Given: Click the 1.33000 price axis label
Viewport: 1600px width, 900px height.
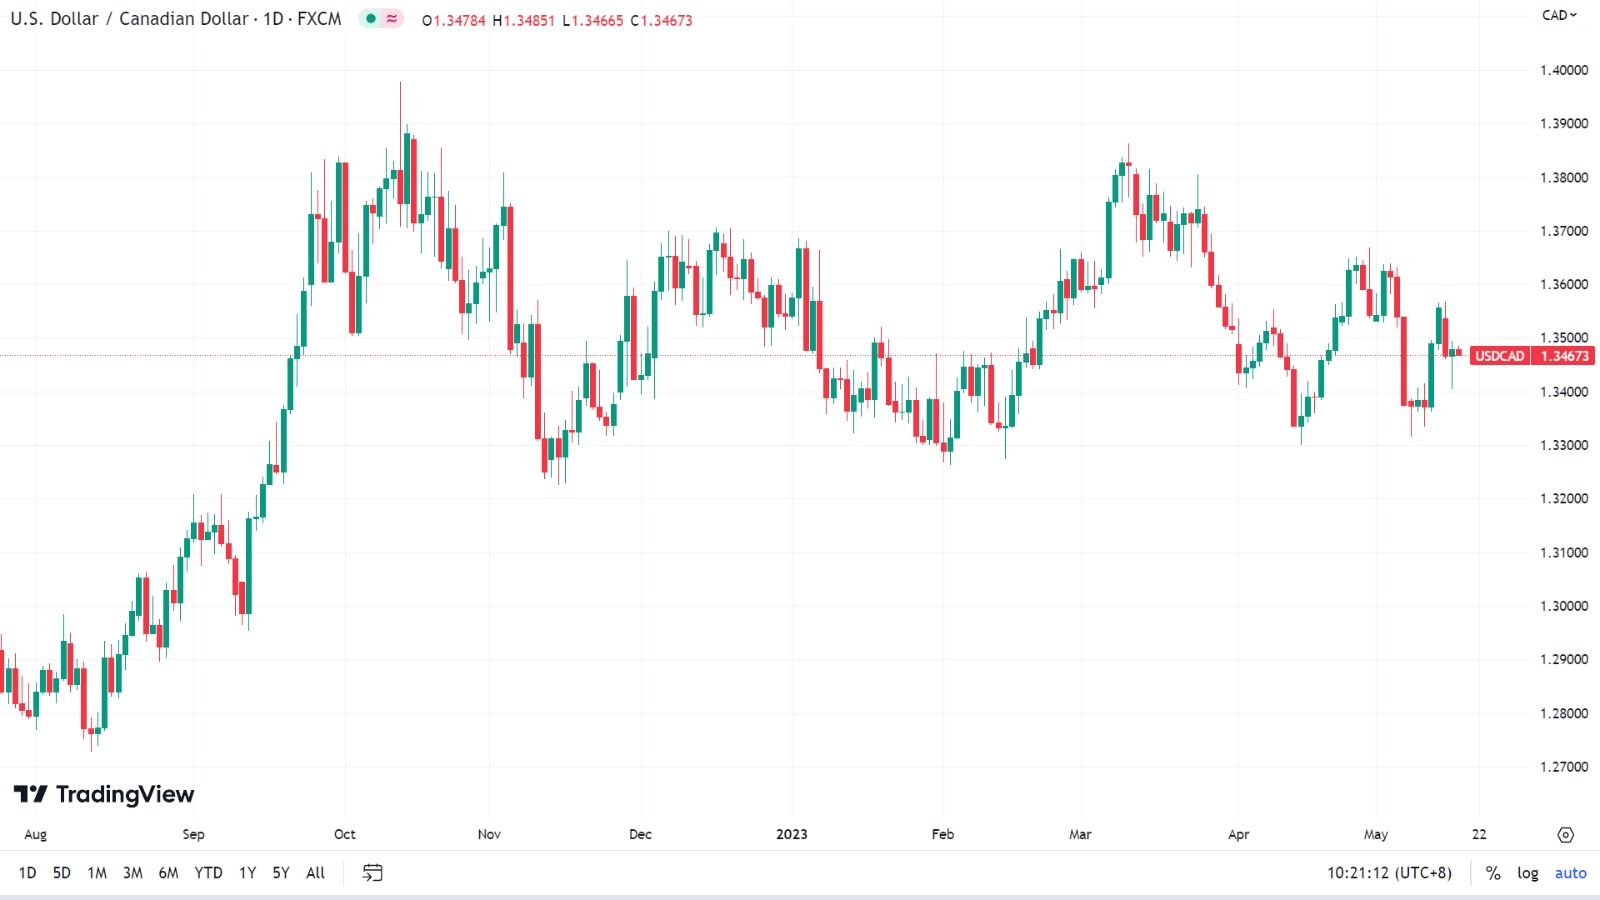Looking at the screenshot, I should point(1564,445).
